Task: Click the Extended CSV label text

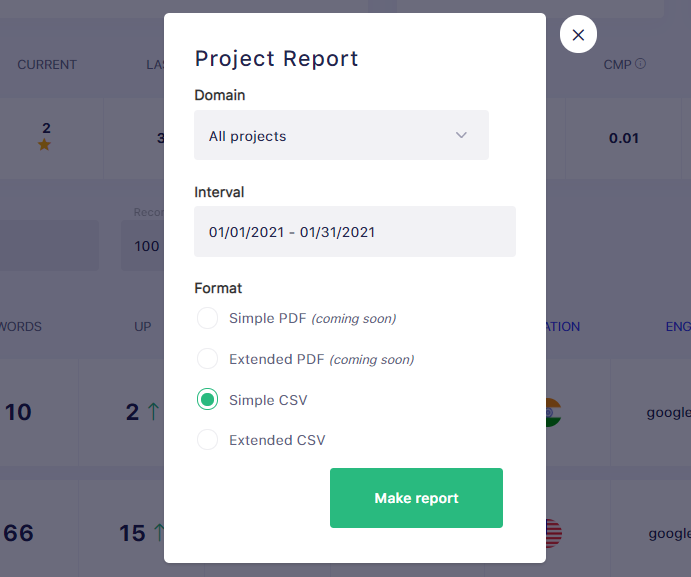Action: (x=277, y=440)
